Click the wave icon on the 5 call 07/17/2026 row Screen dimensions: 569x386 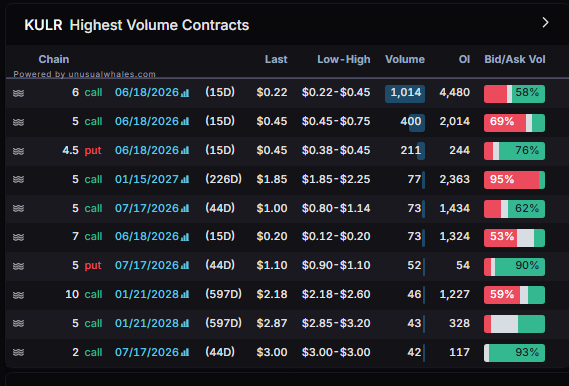click(x=19, y=209)
